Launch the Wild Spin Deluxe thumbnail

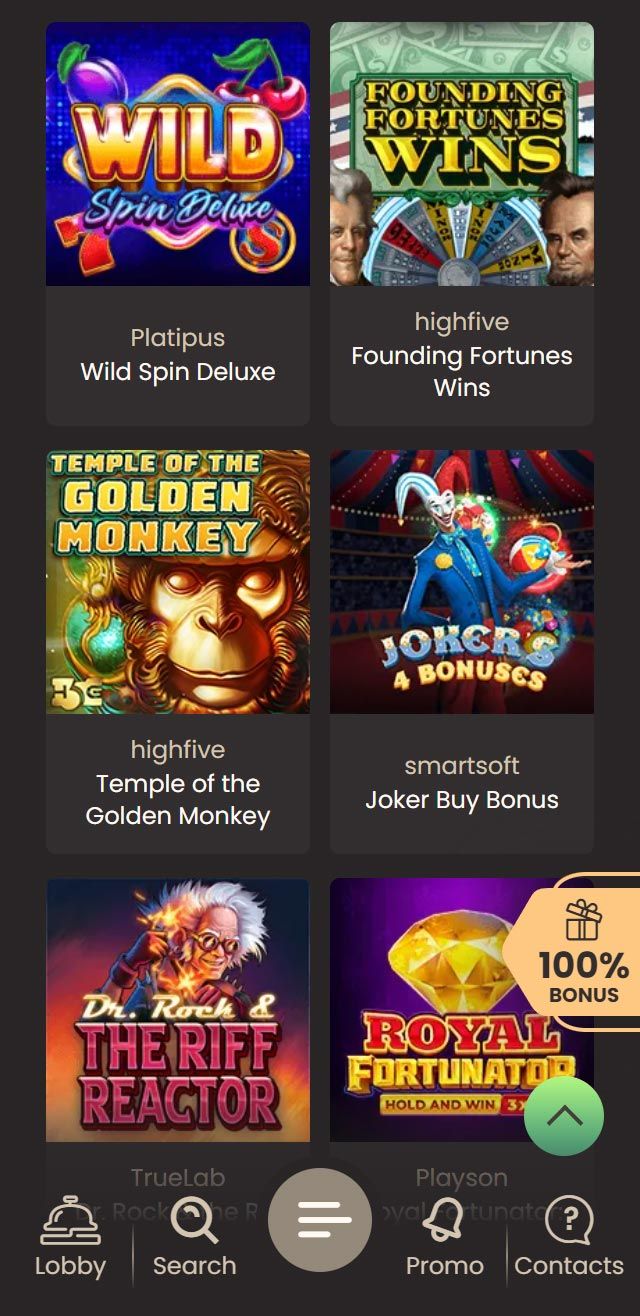click(178, 154)
